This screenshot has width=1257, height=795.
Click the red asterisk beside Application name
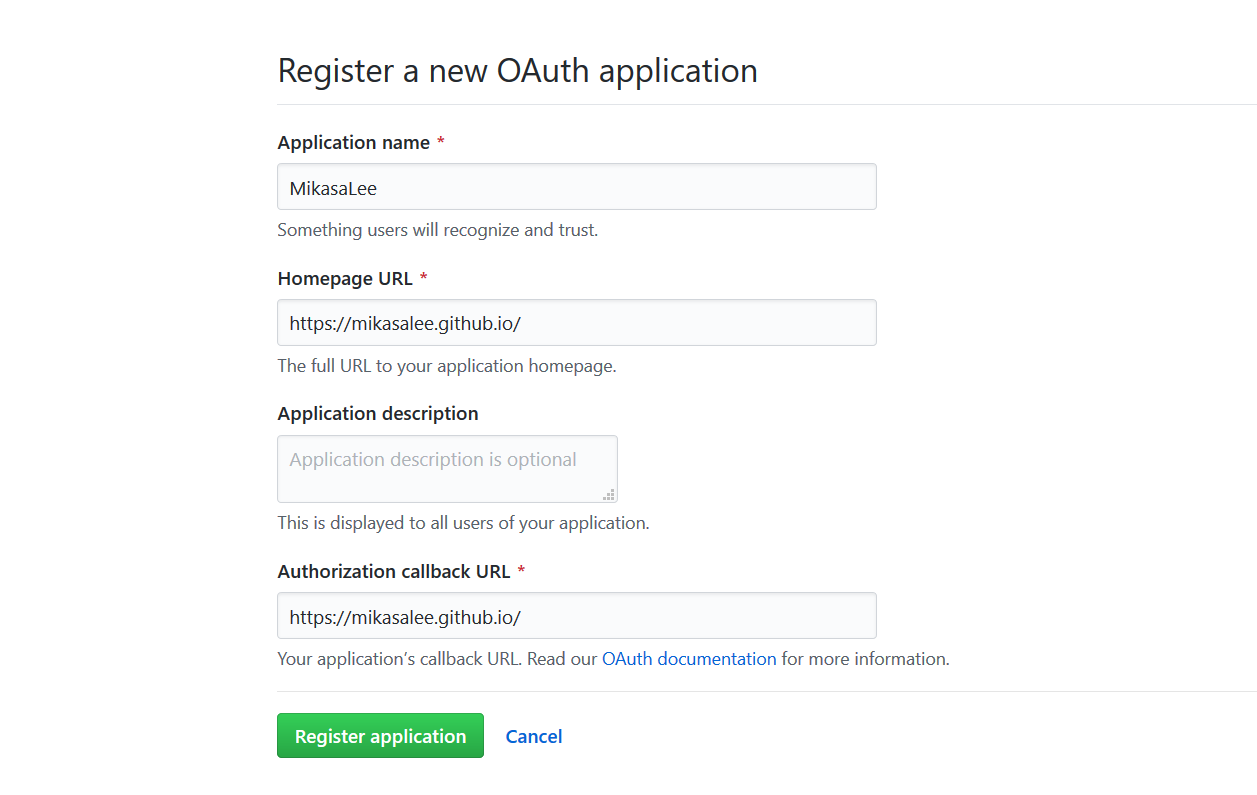click(441, 143)
